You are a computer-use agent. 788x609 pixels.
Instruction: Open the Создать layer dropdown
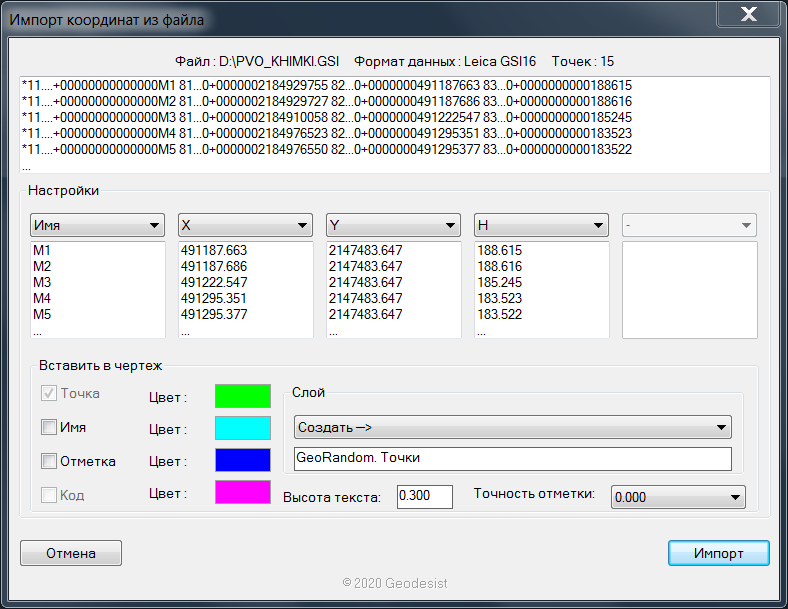pos(512,427)
